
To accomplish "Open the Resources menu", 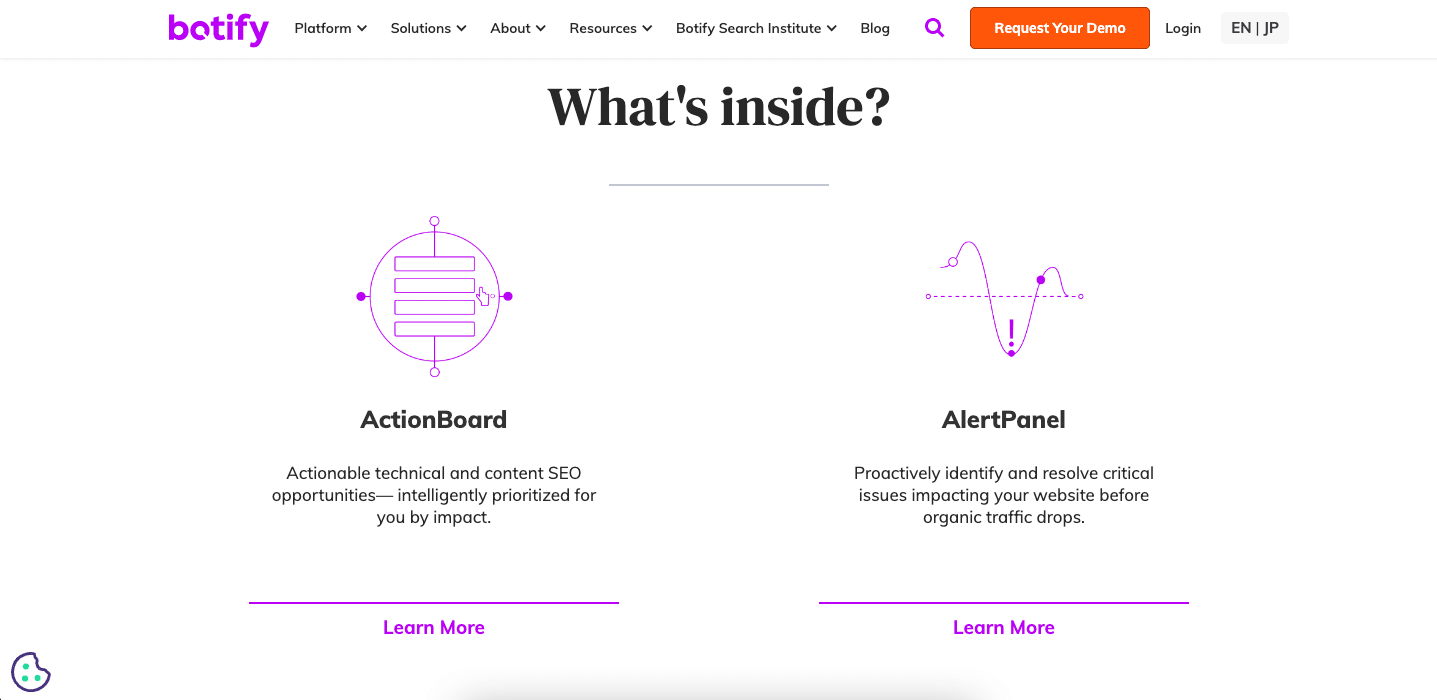I will (610, 28).
